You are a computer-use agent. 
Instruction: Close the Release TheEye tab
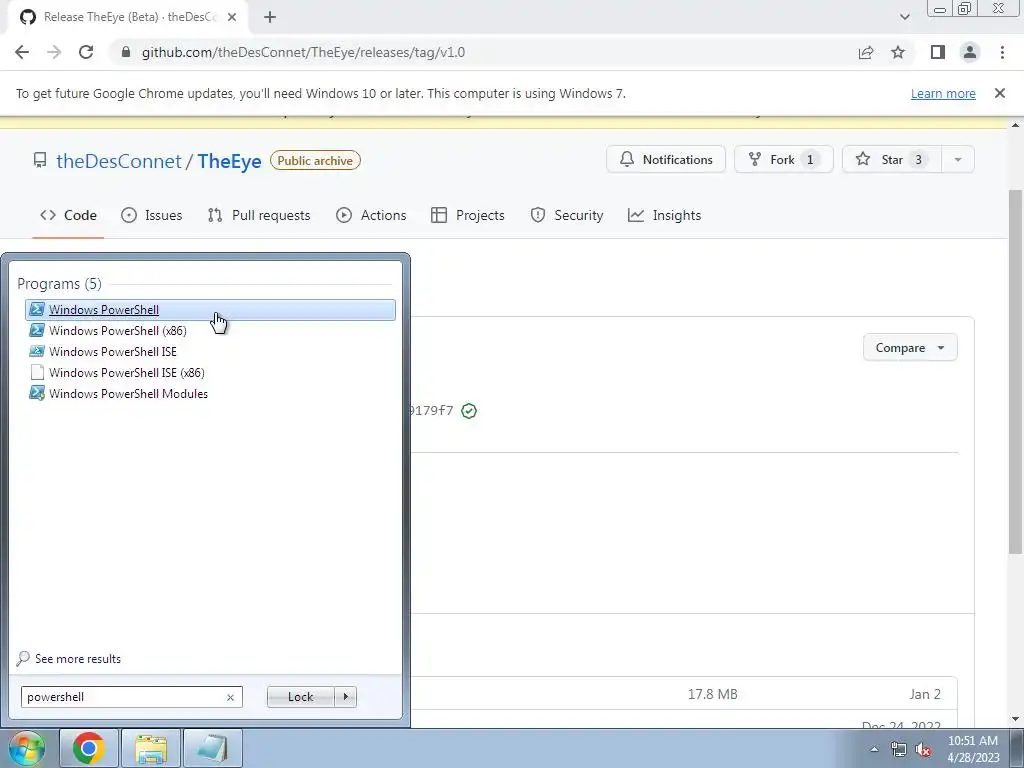[x=232, y=17]
